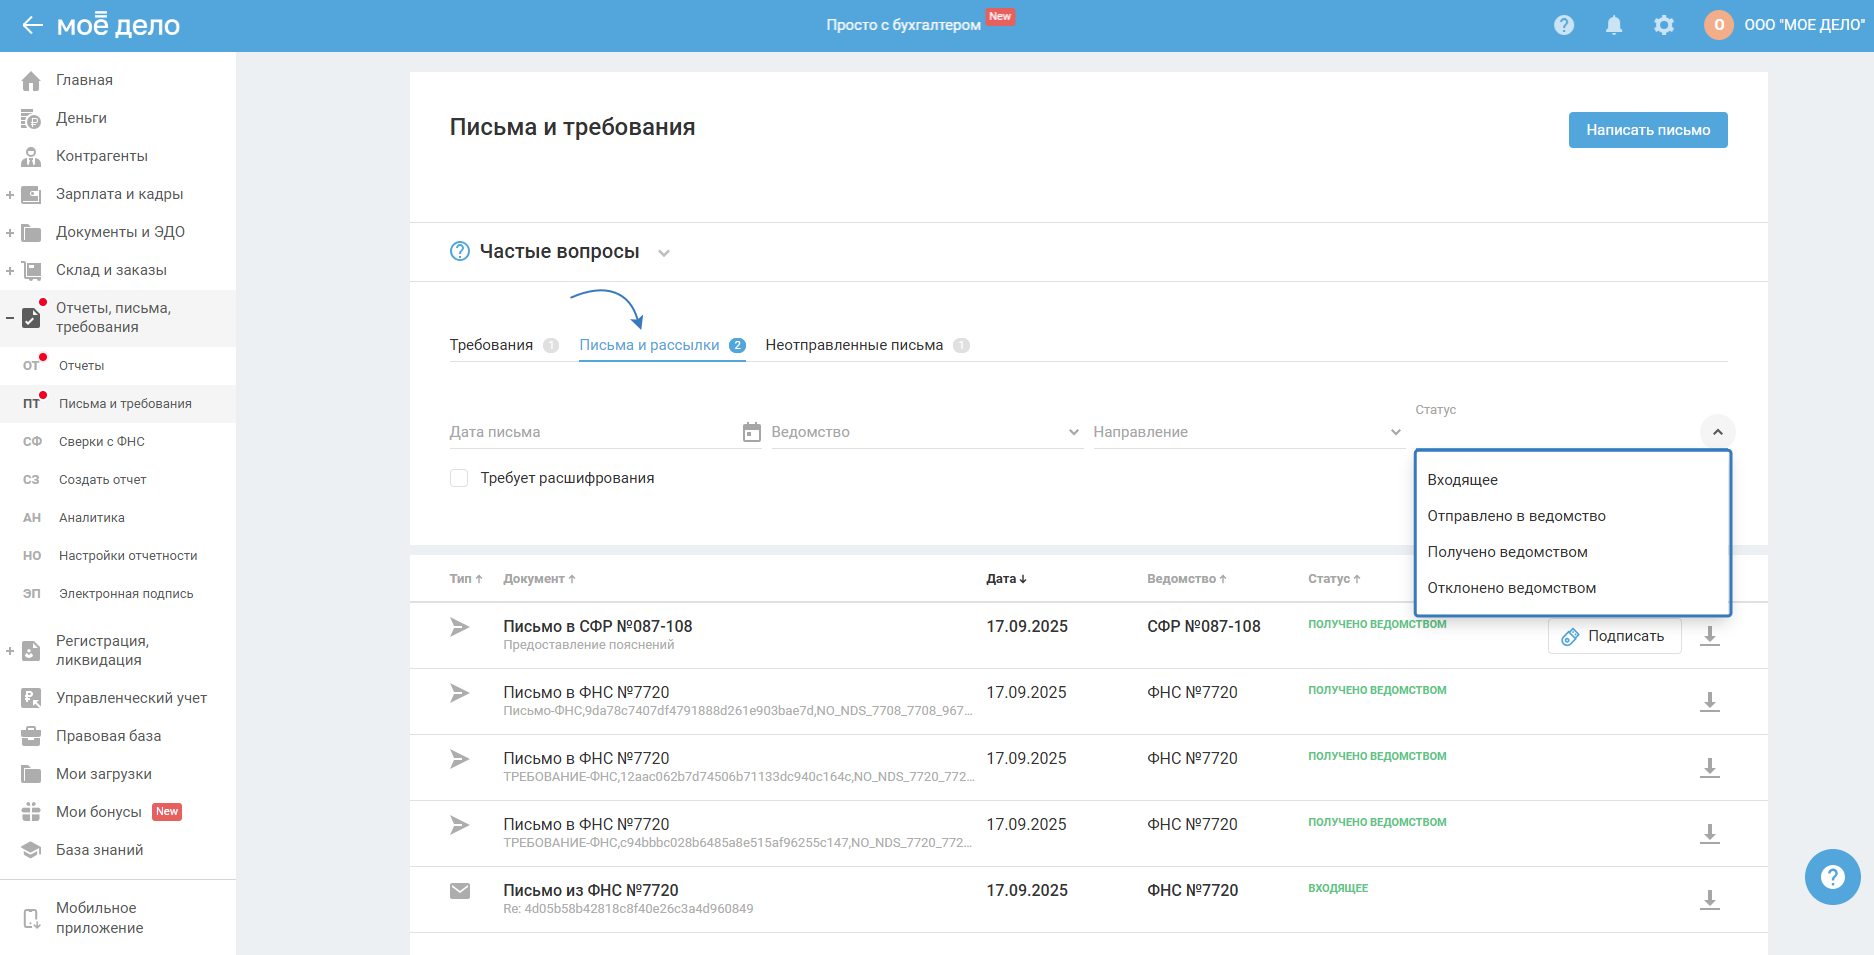The image size is (1874, 955).
Task: Open the Неотправленные письма tab
Action: click(x=854, y=345)
